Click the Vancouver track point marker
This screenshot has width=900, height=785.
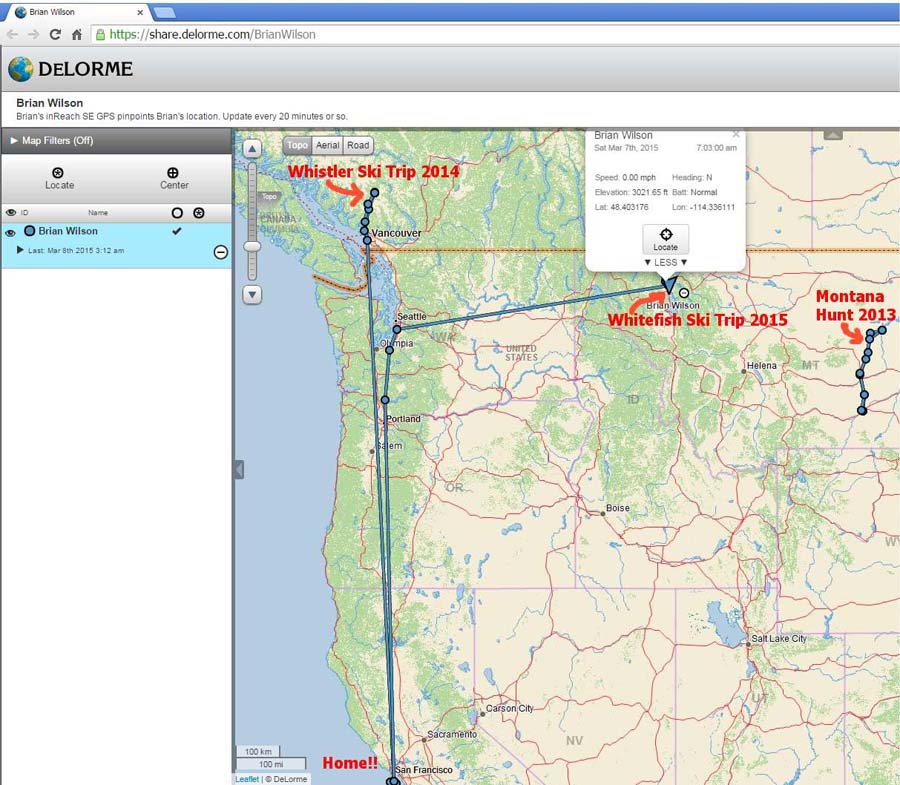pyautogui.click(x=367, y=240)
